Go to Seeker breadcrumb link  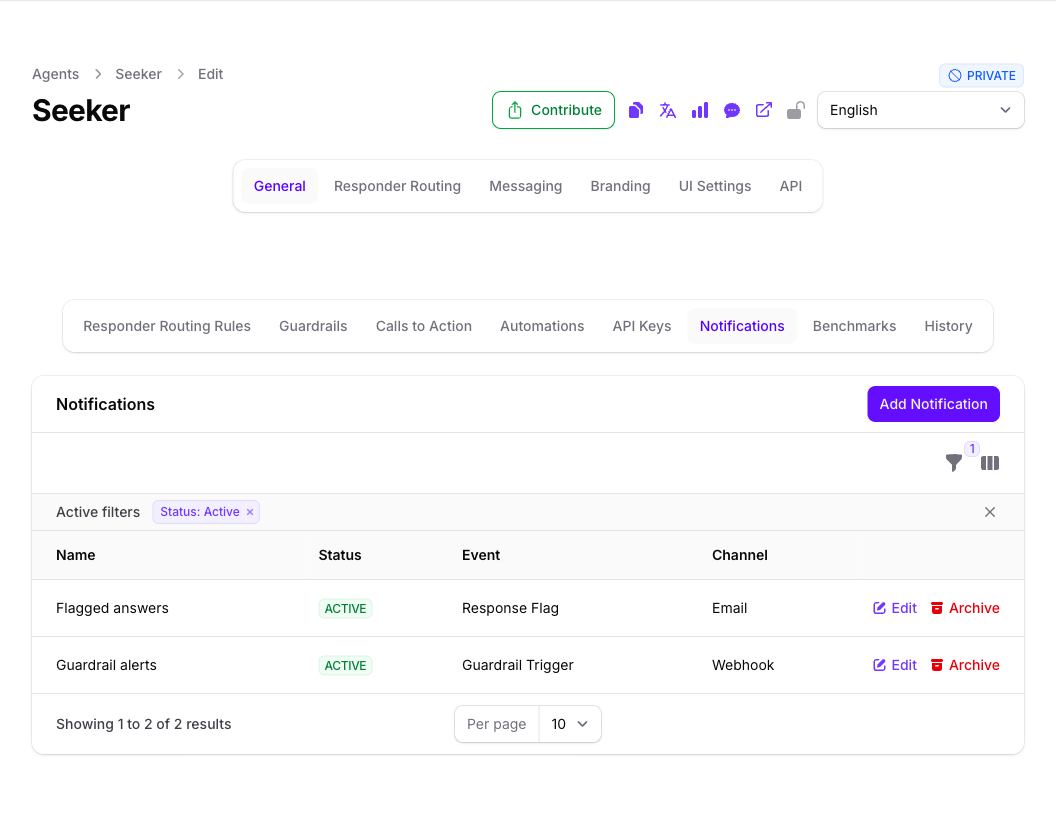point(138,74)
